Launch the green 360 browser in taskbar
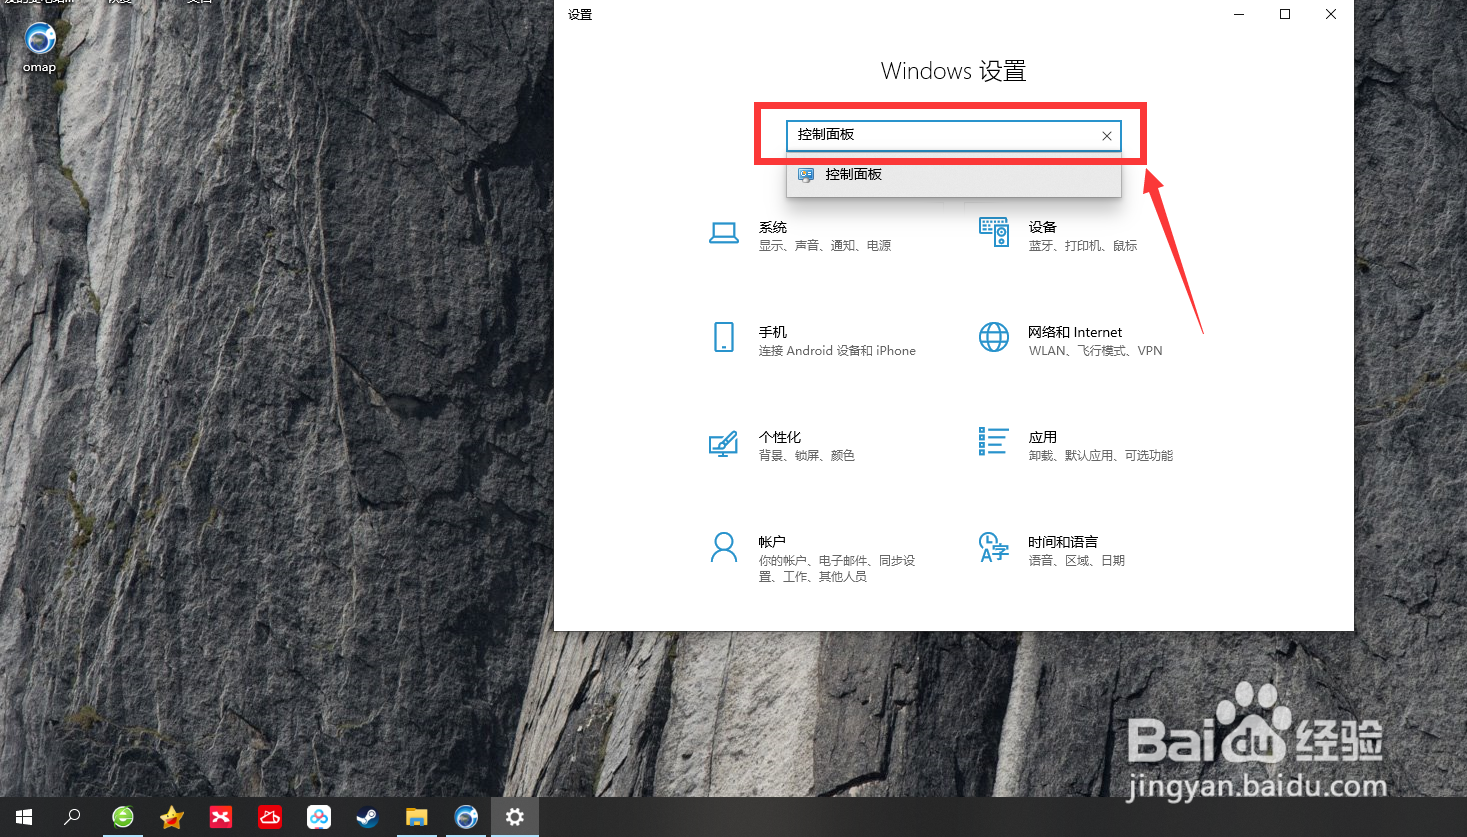 tap(123, 817)
